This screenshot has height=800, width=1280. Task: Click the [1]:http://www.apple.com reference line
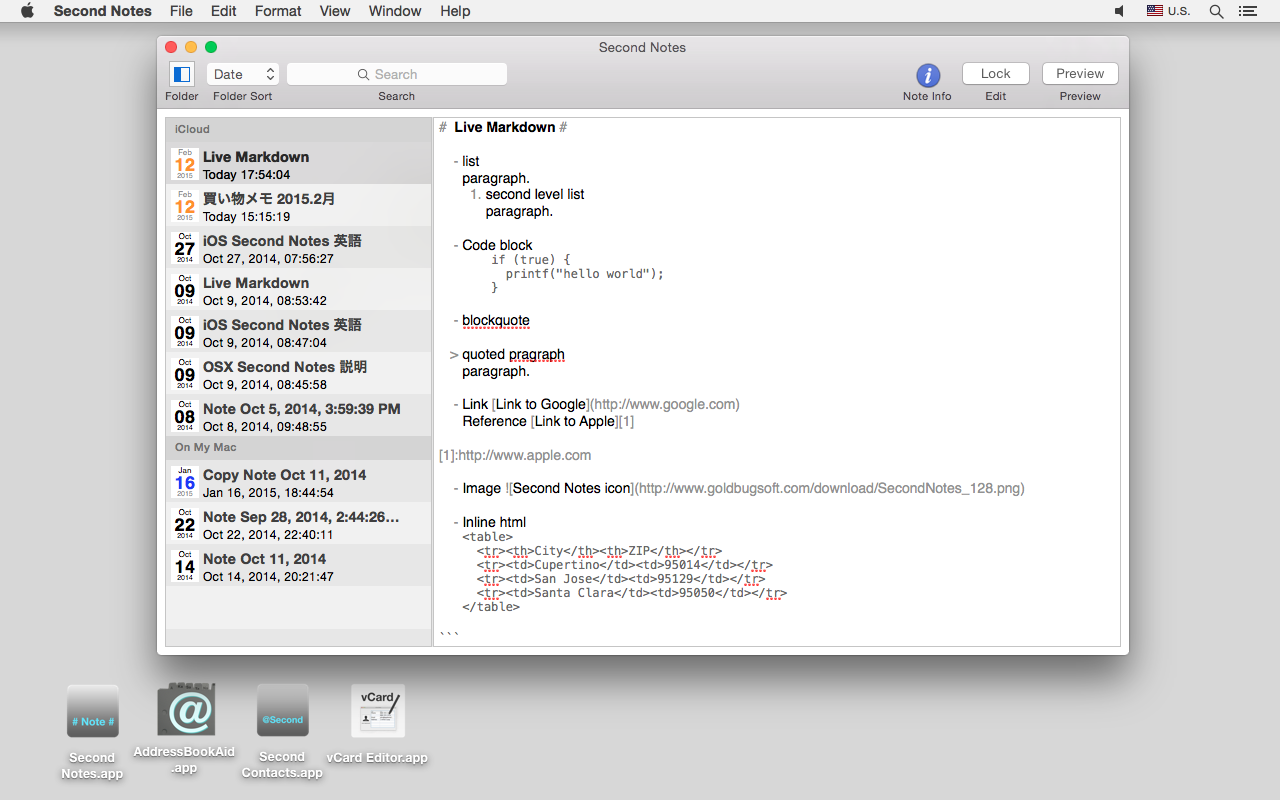click(515, 455)
